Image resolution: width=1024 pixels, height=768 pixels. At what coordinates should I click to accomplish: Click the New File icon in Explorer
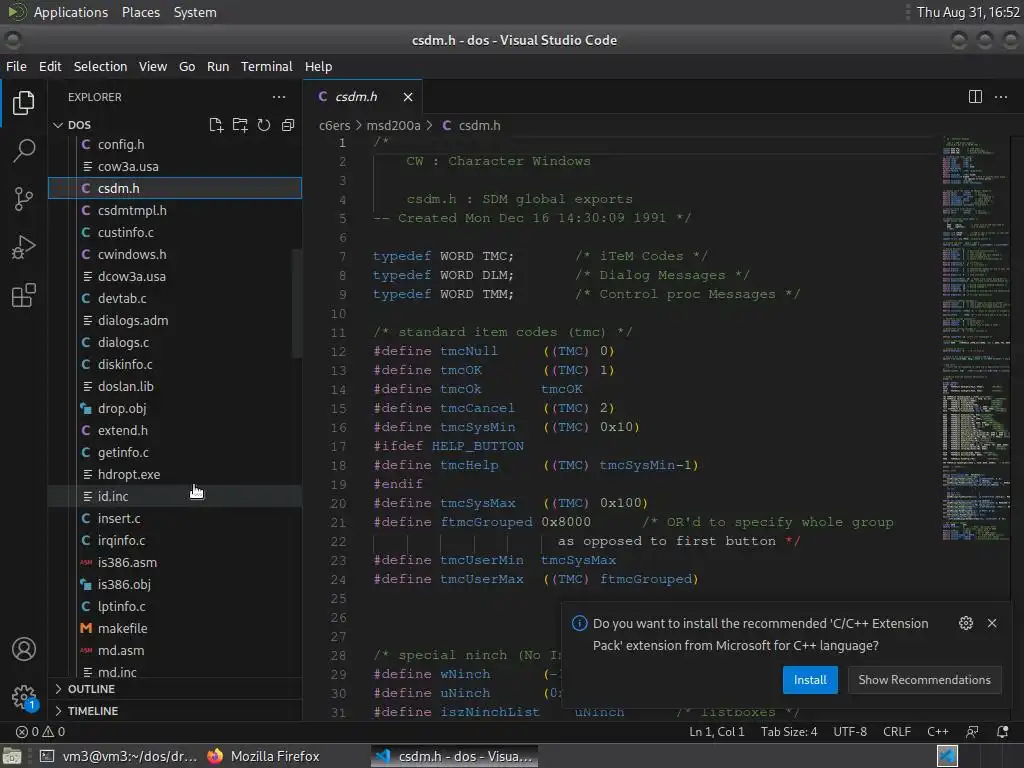216,125
